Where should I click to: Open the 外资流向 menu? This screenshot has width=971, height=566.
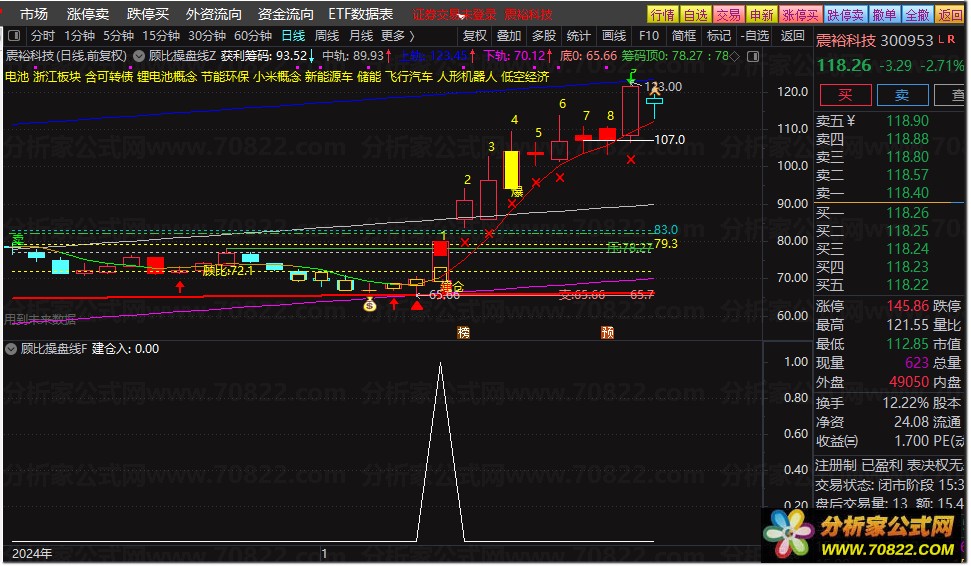point(214,14)
